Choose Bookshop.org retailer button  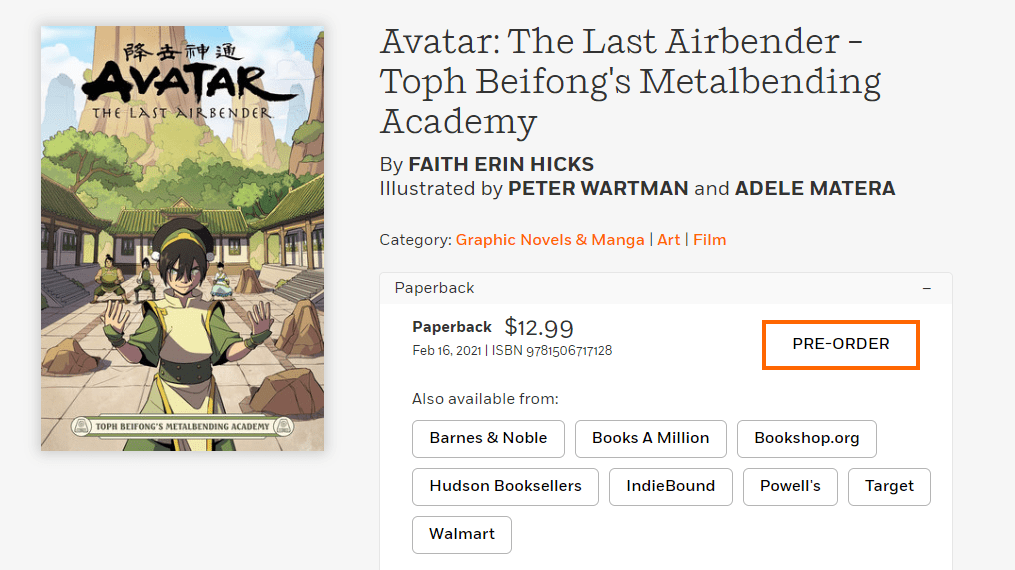pyautogui.click(x=806, y=438)
